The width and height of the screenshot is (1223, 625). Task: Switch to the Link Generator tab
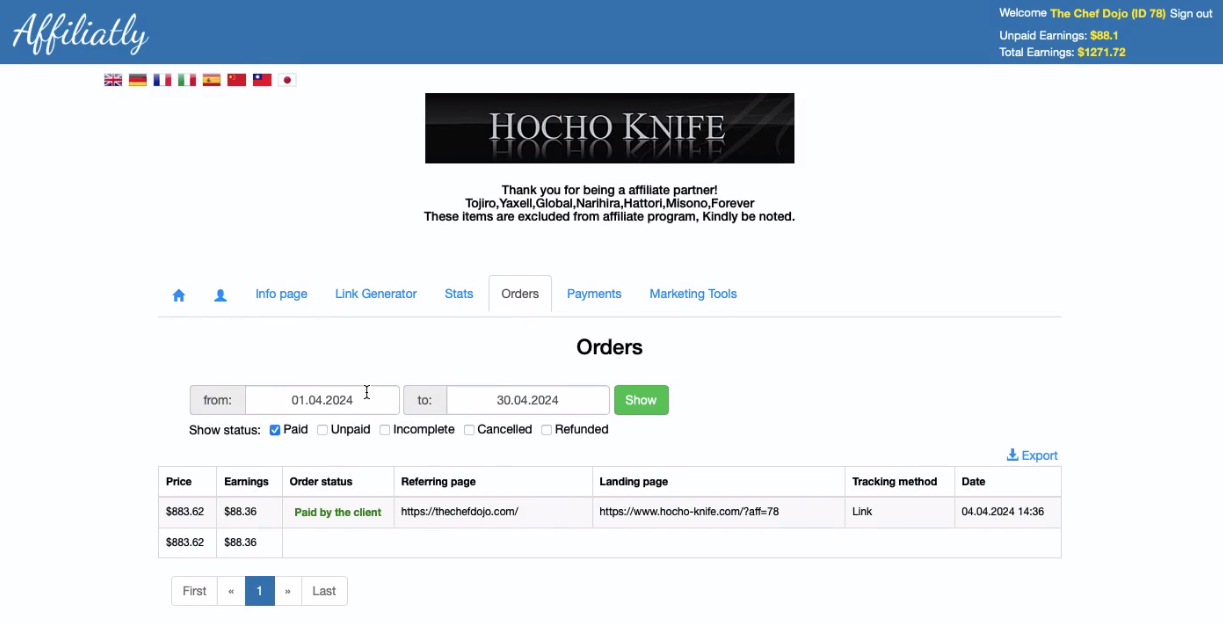pyautogui.click(x=376, y=294)
